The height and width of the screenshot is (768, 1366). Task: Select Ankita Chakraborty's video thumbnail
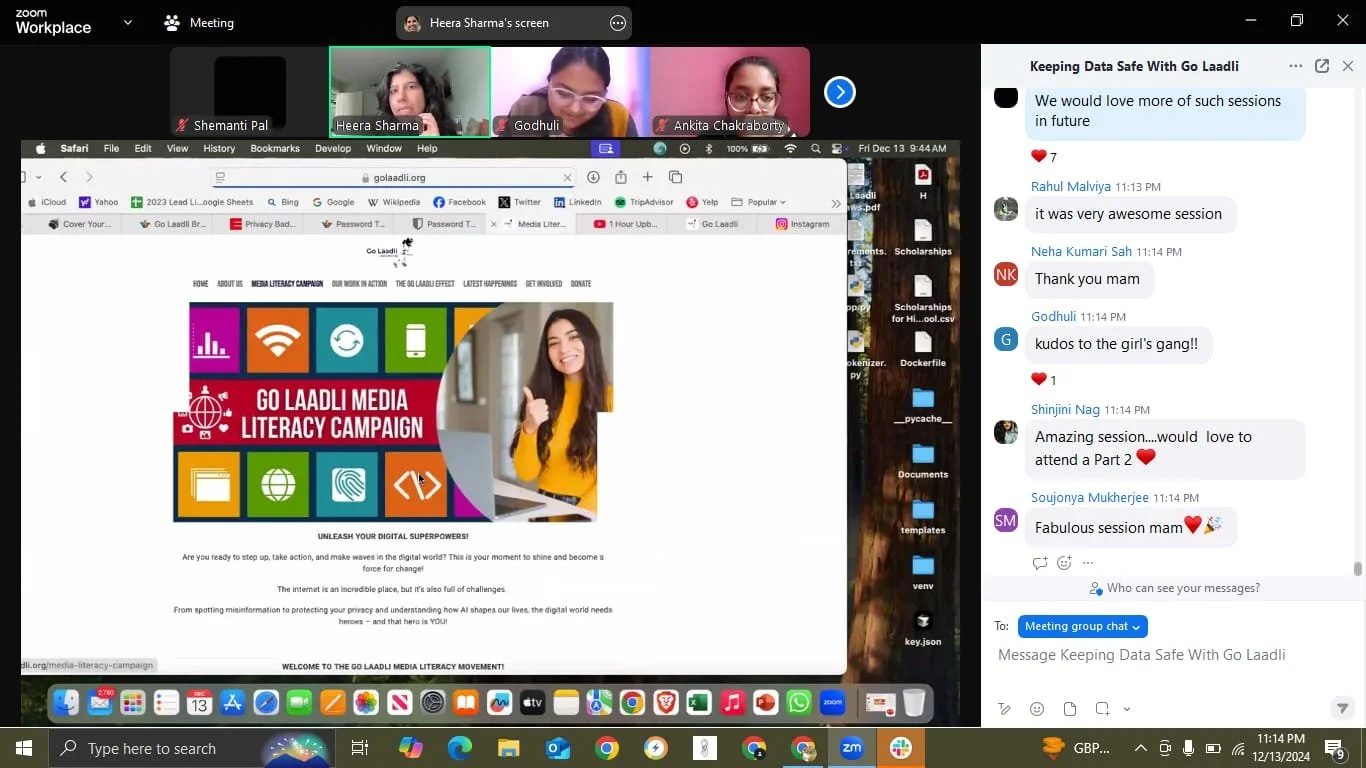(730, 92)
